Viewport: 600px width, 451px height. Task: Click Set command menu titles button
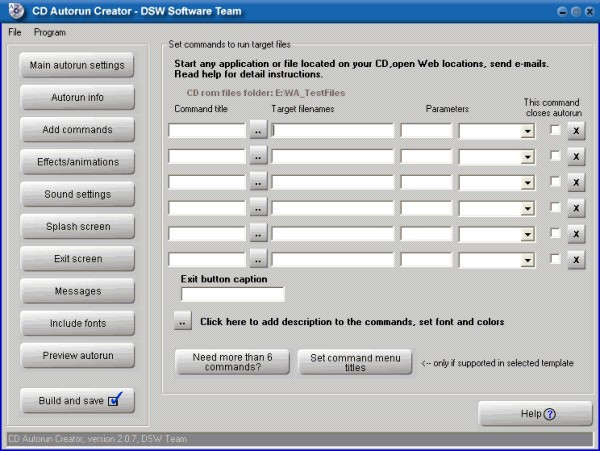[355, 361]
